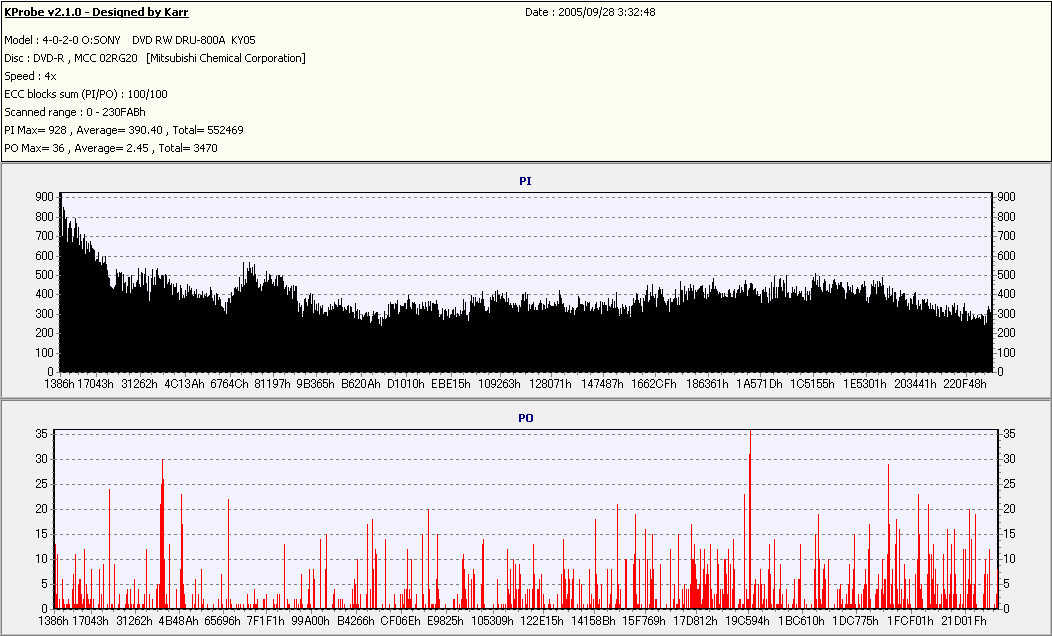The image size is (1052, 636).
Task: Click the PI Max 928 statistics line
Action: click(x=124, y=130)
